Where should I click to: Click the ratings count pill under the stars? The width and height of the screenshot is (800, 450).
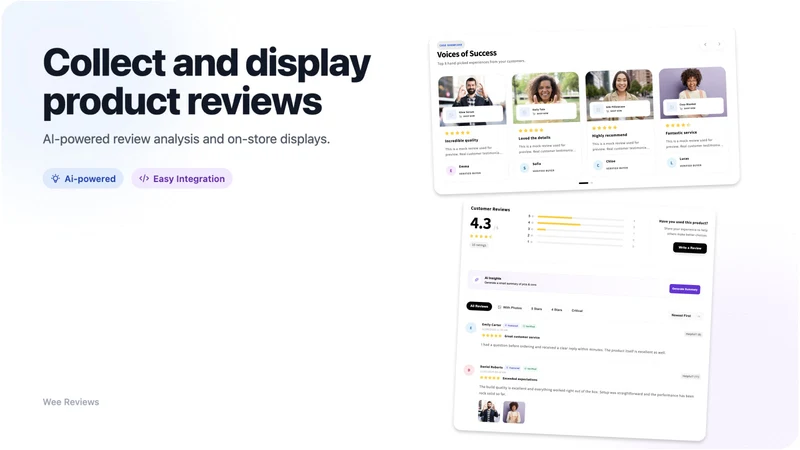[479, 245]
